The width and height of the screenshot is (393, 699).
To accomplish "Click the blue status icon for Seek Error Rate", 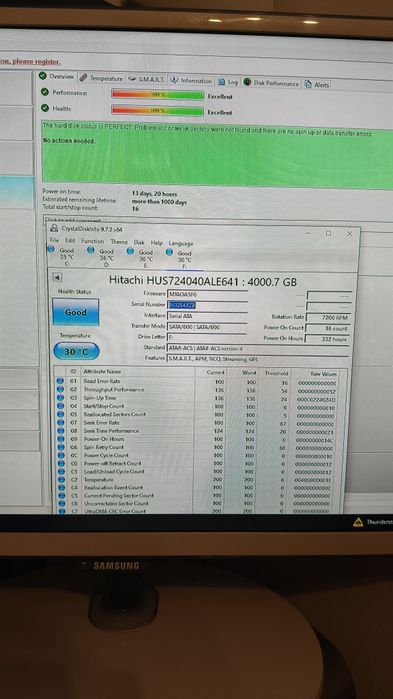I will pos(60,422).
